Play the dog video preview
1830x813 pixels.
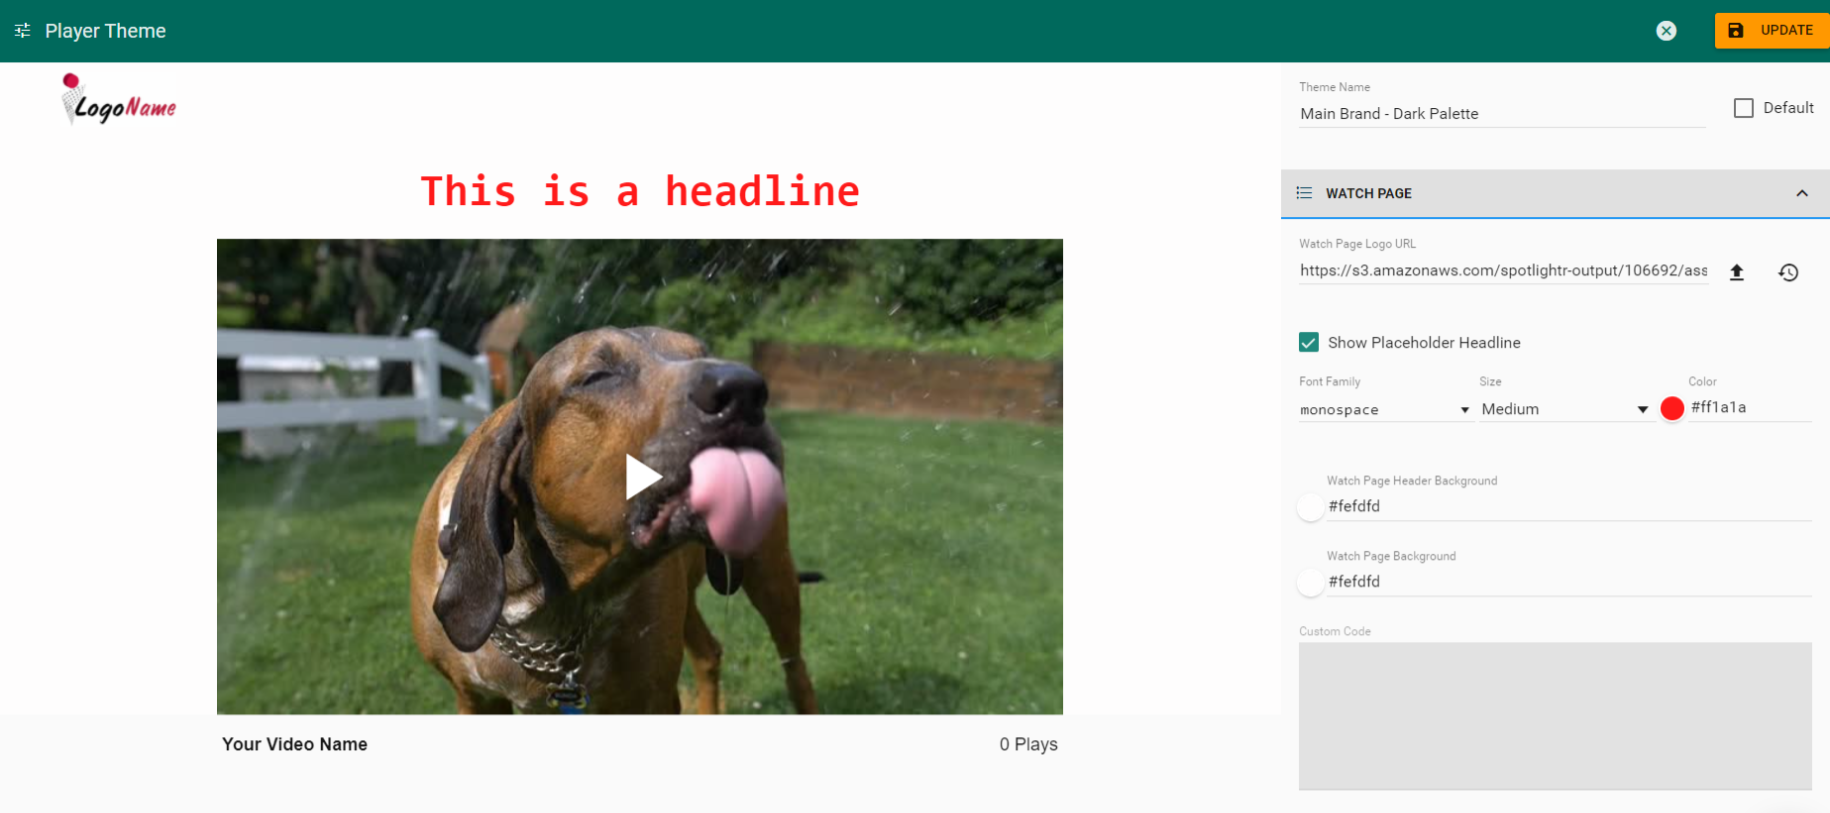[x=642, y=477]
